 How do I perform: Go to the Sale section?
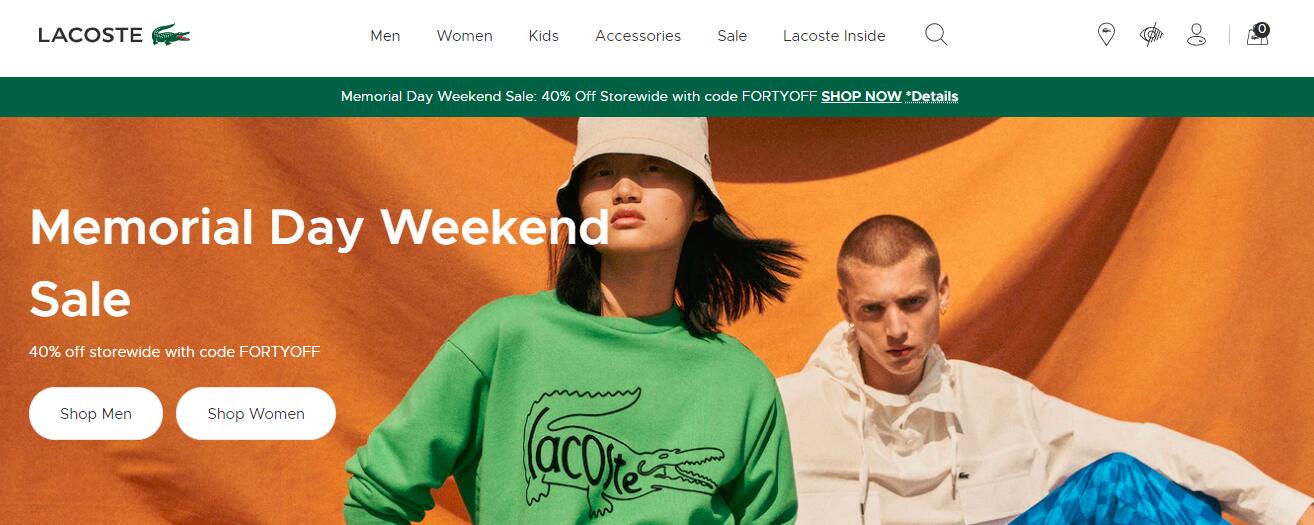732,36
